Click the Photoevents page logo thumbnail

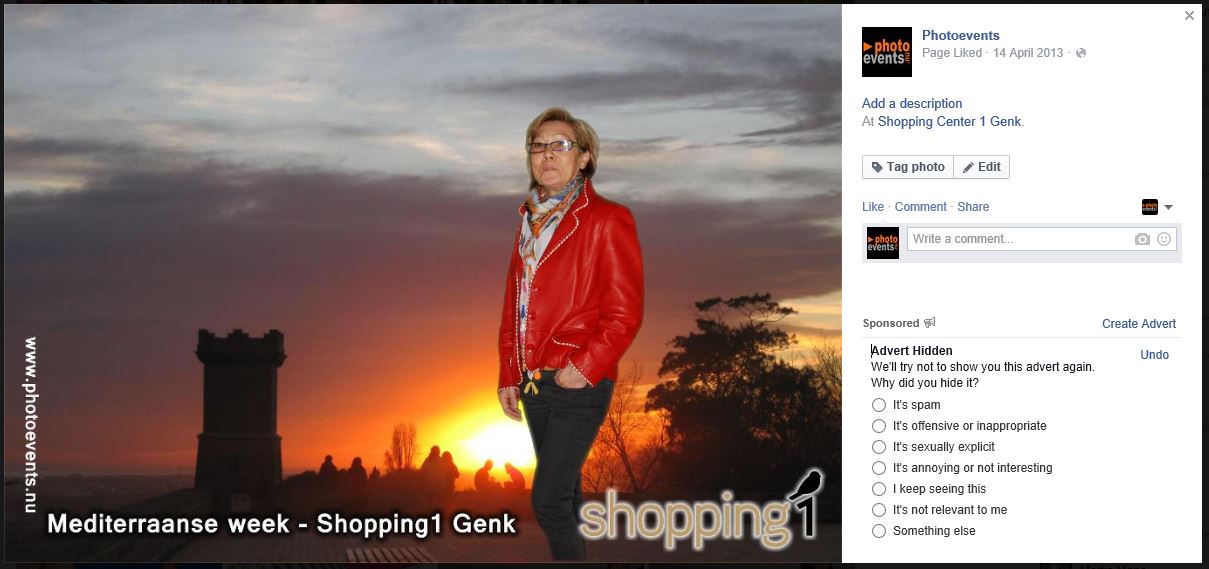pos(887,52)
